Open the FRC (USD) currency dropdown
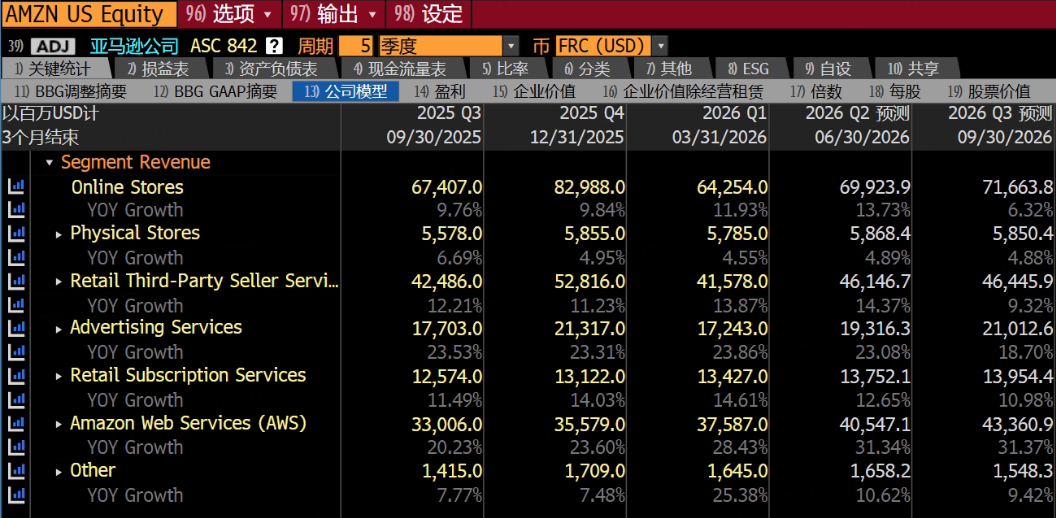 click(611, 46)
